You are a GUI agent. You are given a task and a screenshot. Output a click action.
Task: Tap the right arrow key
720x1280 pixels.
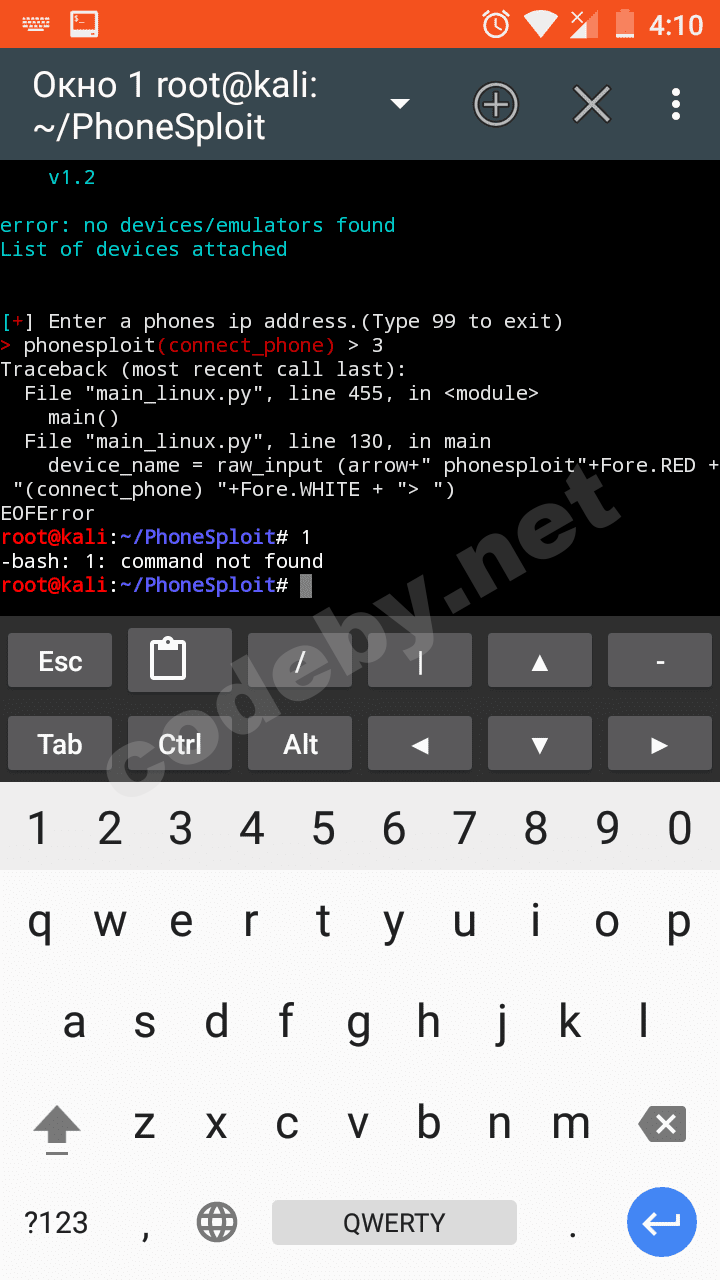point(660,743)
